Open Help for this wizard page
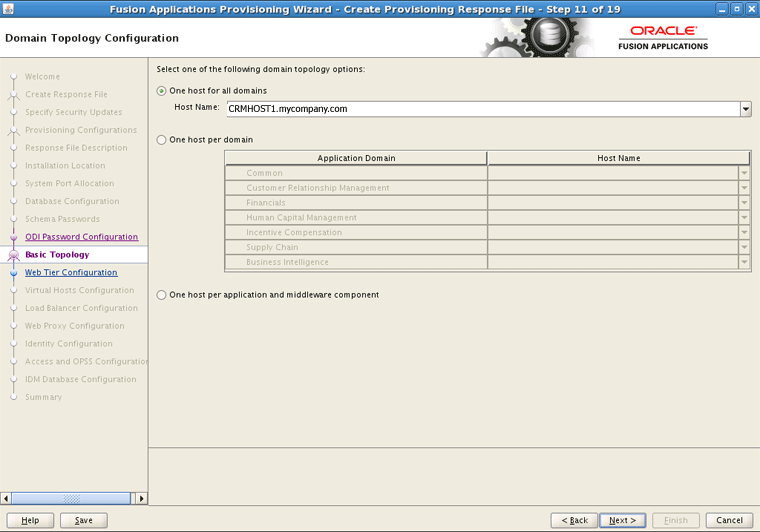 [x=30, y=520]
